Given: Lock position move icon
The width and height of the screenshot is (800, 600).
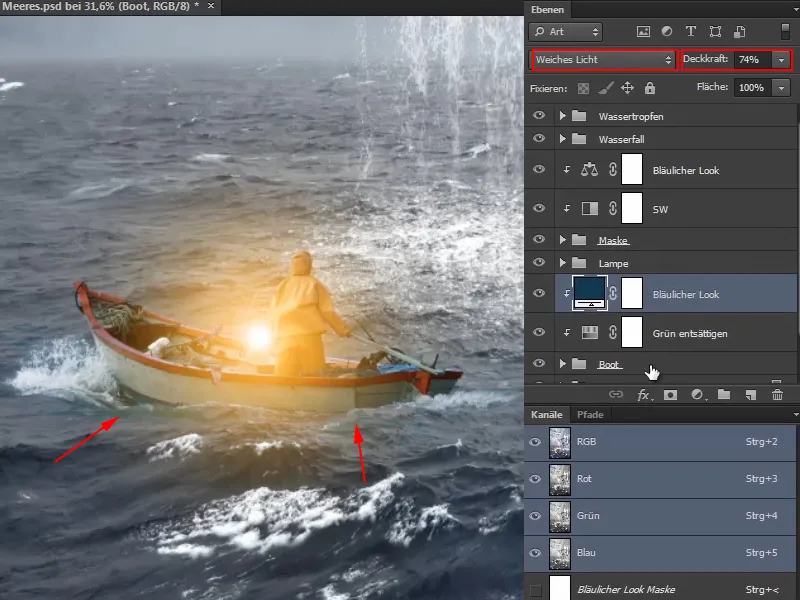Looking at the screenshot, I should pyautogui.click(x=628, y=88).
